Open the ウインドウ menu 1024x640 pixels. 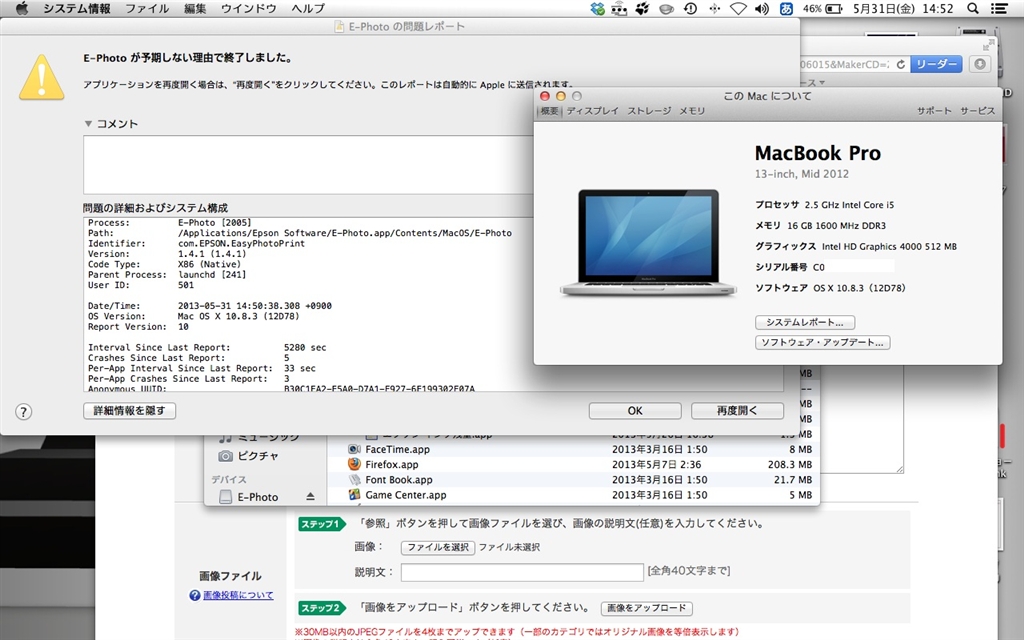pos(247,9)
